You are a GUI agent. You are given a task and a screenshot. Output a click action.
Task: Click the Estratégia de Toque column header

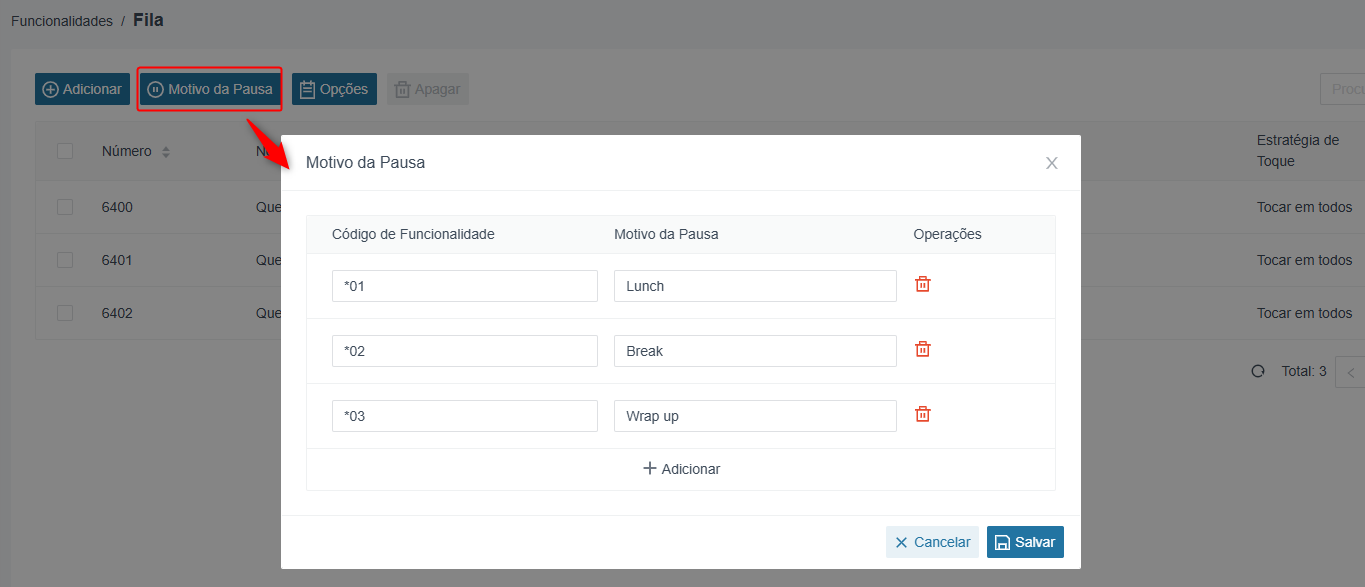(1298, 151)
